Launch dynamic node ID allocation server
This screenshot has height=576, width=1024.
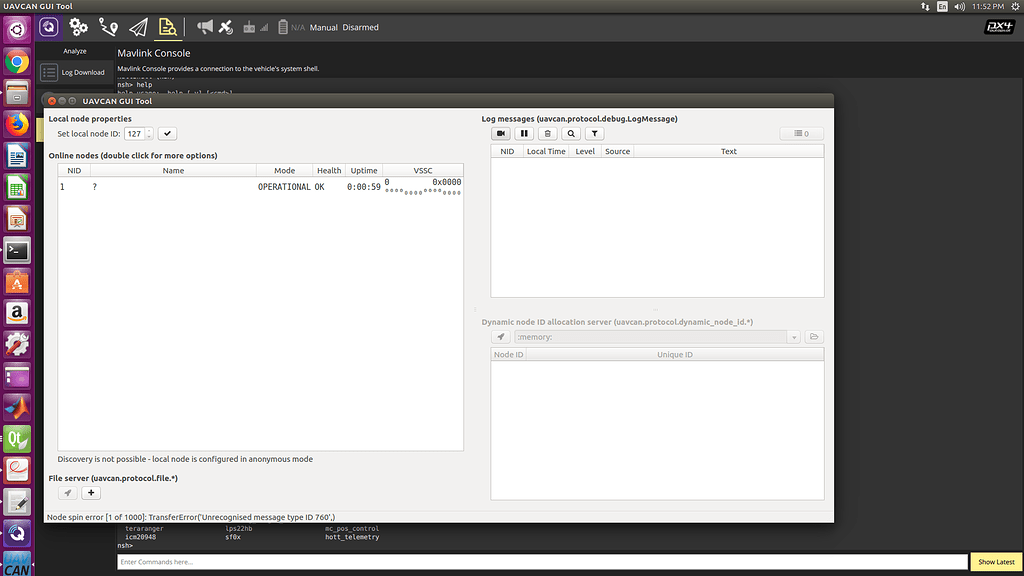click(501, 337)
